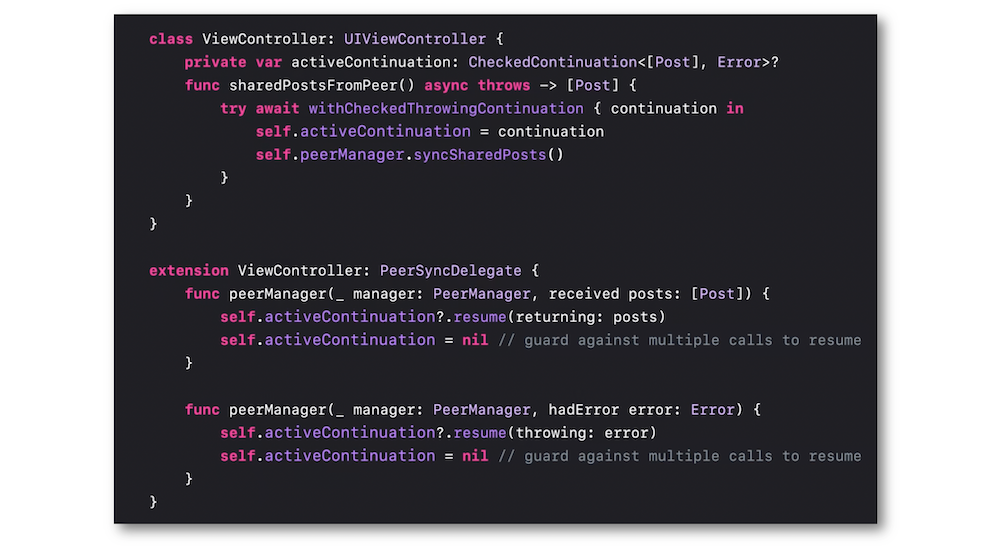Click the class keyword before ViewController
This screenshot has height=546, width=1000.
(171, 39)
